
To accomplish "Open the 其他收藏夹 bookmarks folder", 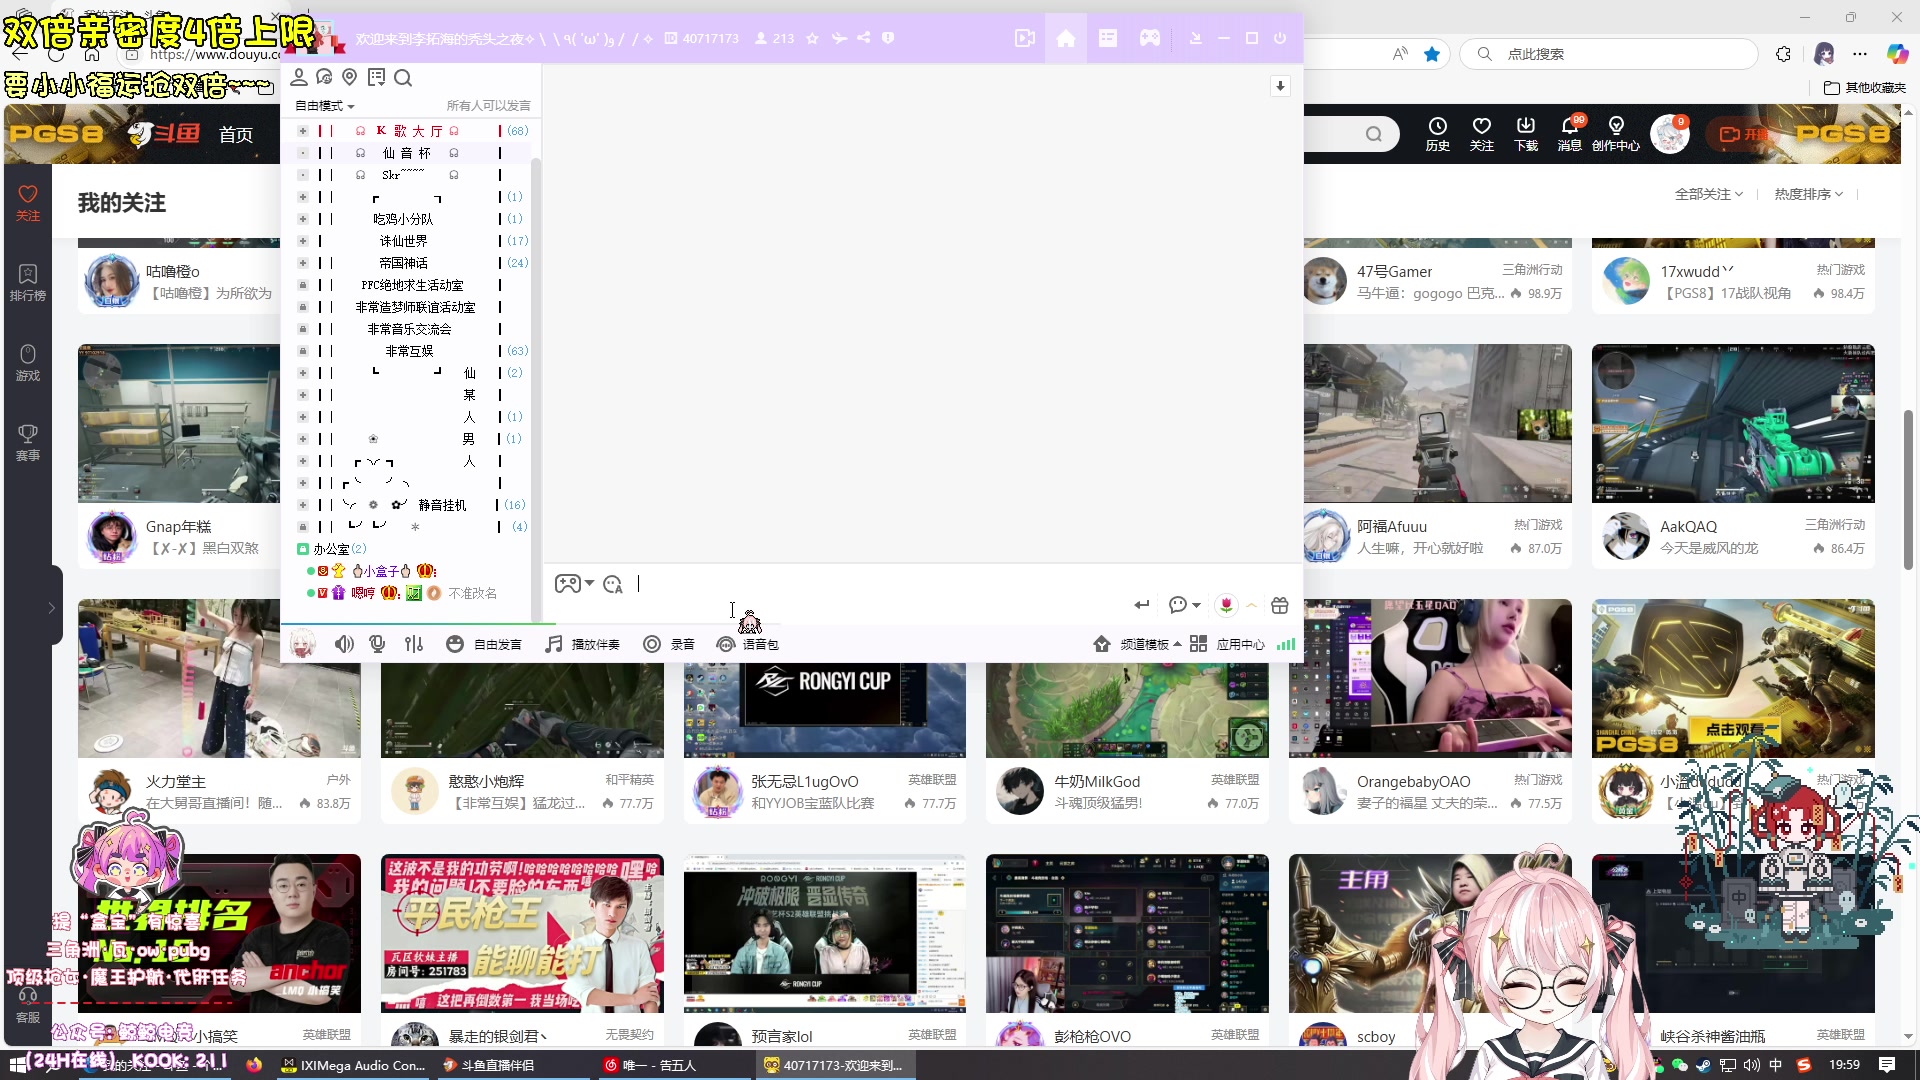I will tap(1865, 88).
